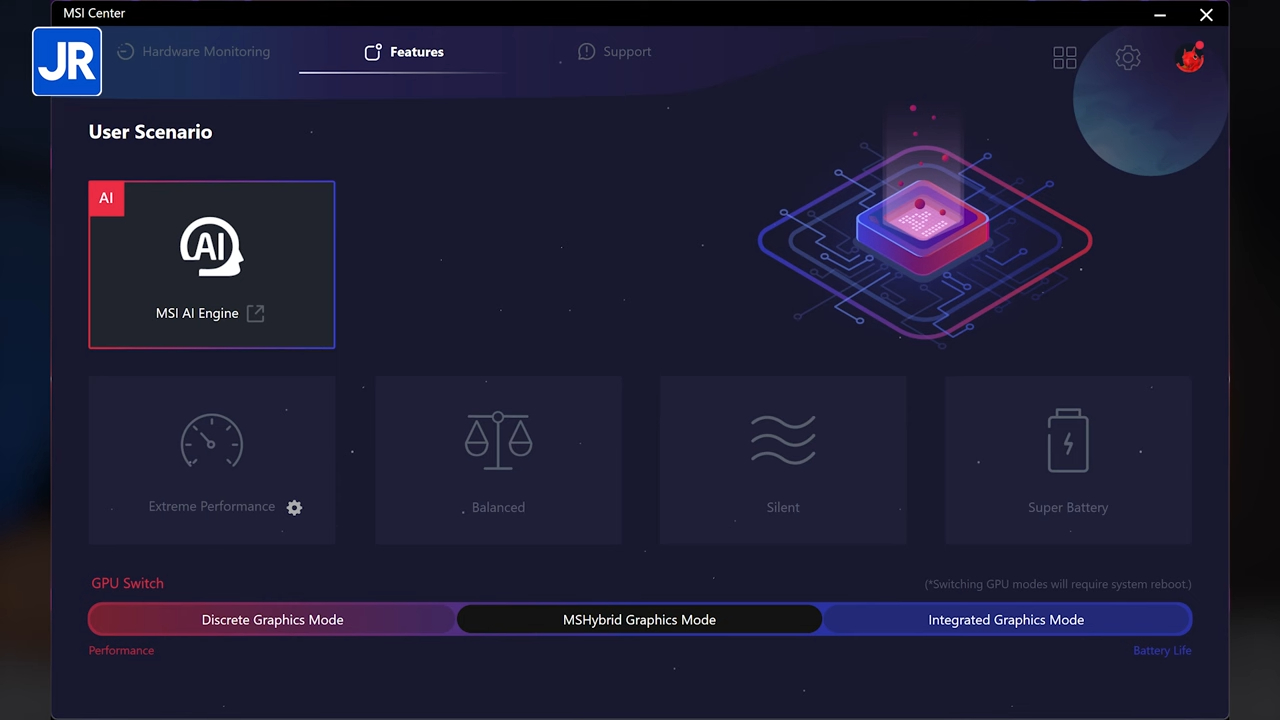Image resolution: width=1280 pixels, height=720 pixels.
Task: Select the Extreme Performance speedometer icon
Action: point(211,440)
